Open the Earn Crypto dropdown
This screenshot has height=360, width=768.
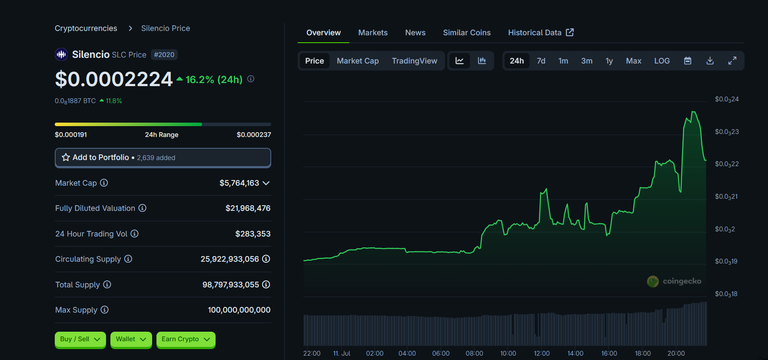[186, 339]
